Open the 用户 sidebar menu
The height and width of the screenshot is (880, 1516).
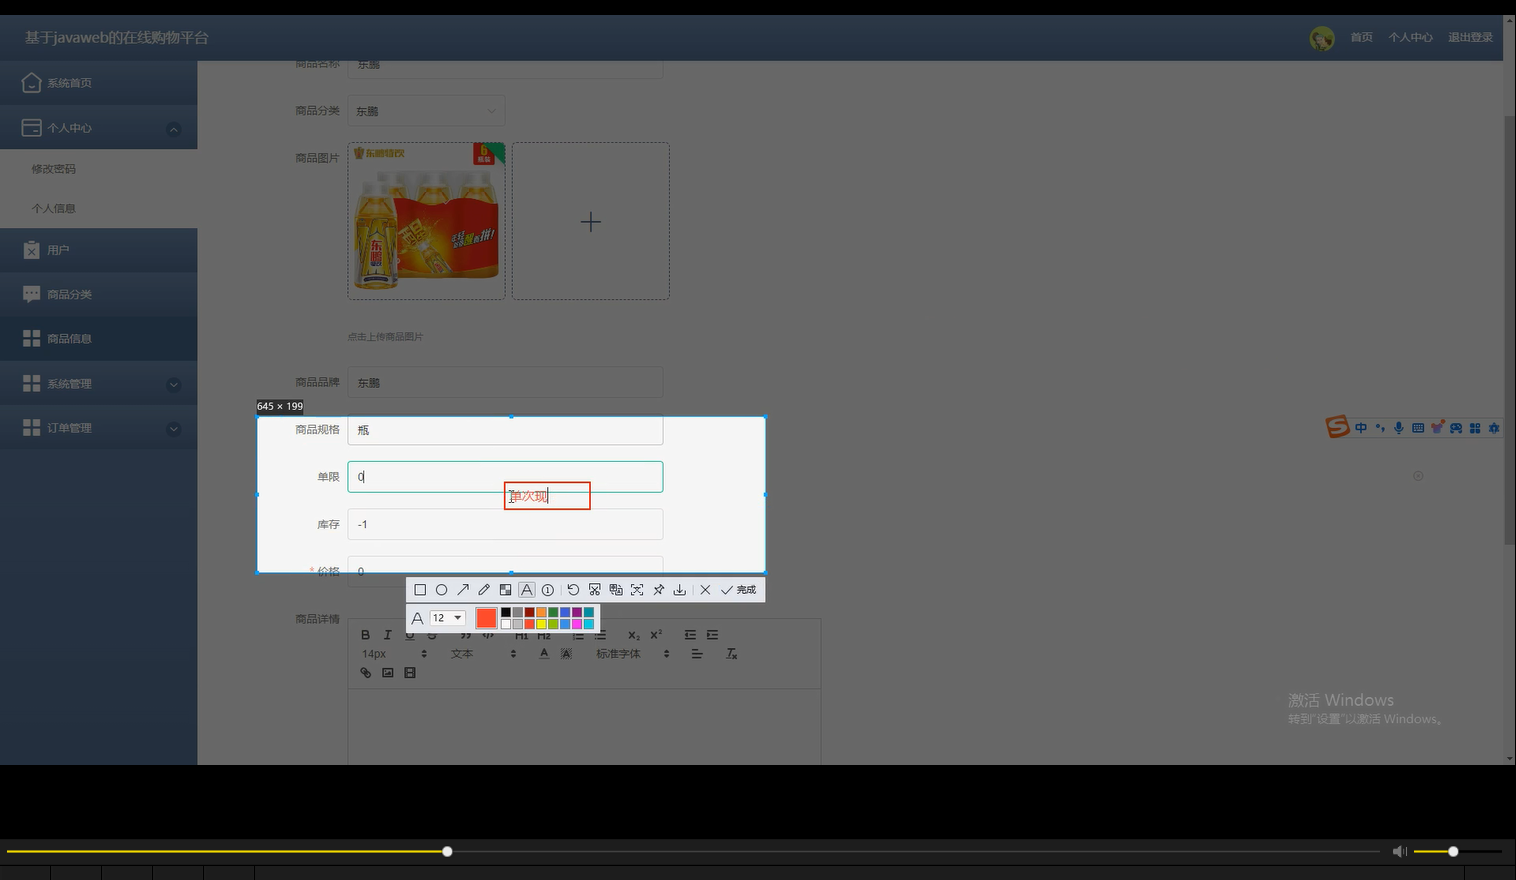[x=98, y=250]
